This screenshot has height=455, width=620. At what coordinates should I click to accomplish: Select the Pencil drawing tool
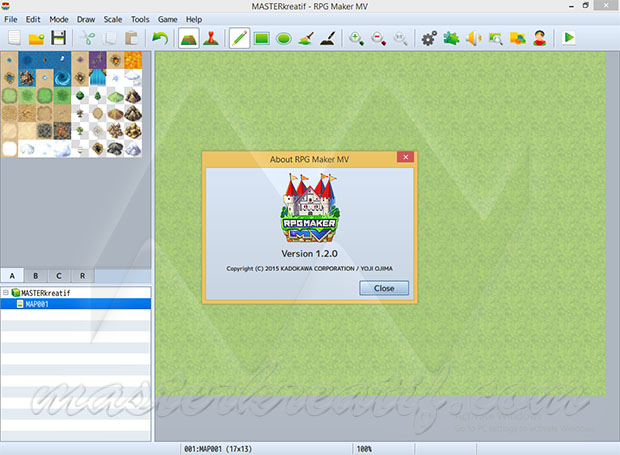[240, 38]
